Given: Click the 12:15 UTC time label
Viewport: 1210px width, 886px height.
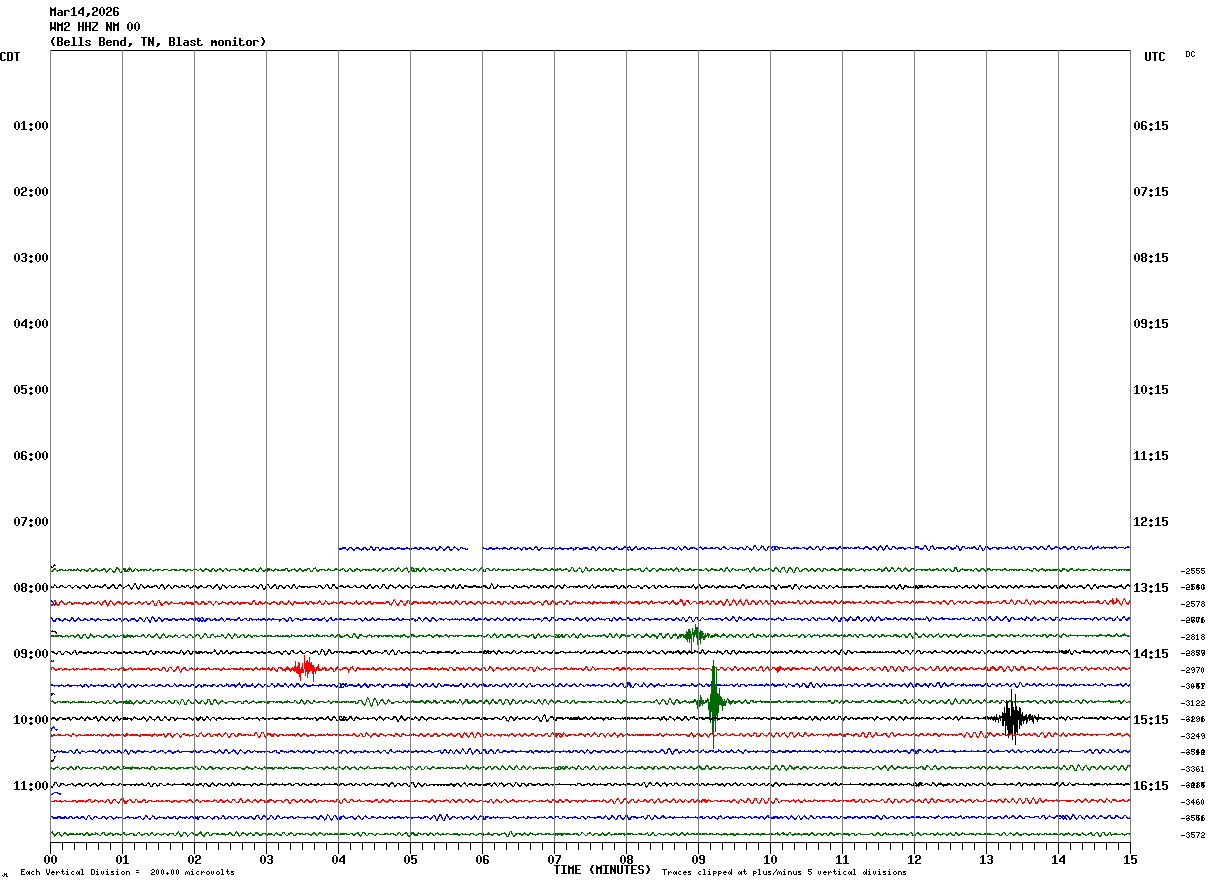Looking at the screenshot, I should point(1151,522).
